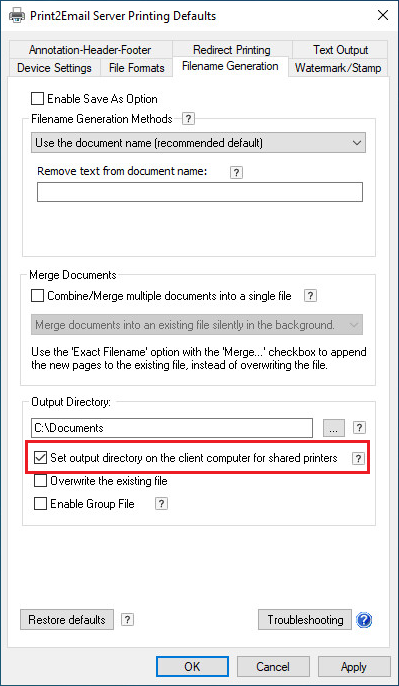Switch to Annotation-Header-Footer tab
Viewport: 399px width, 686px height.
tap(90, 50)
